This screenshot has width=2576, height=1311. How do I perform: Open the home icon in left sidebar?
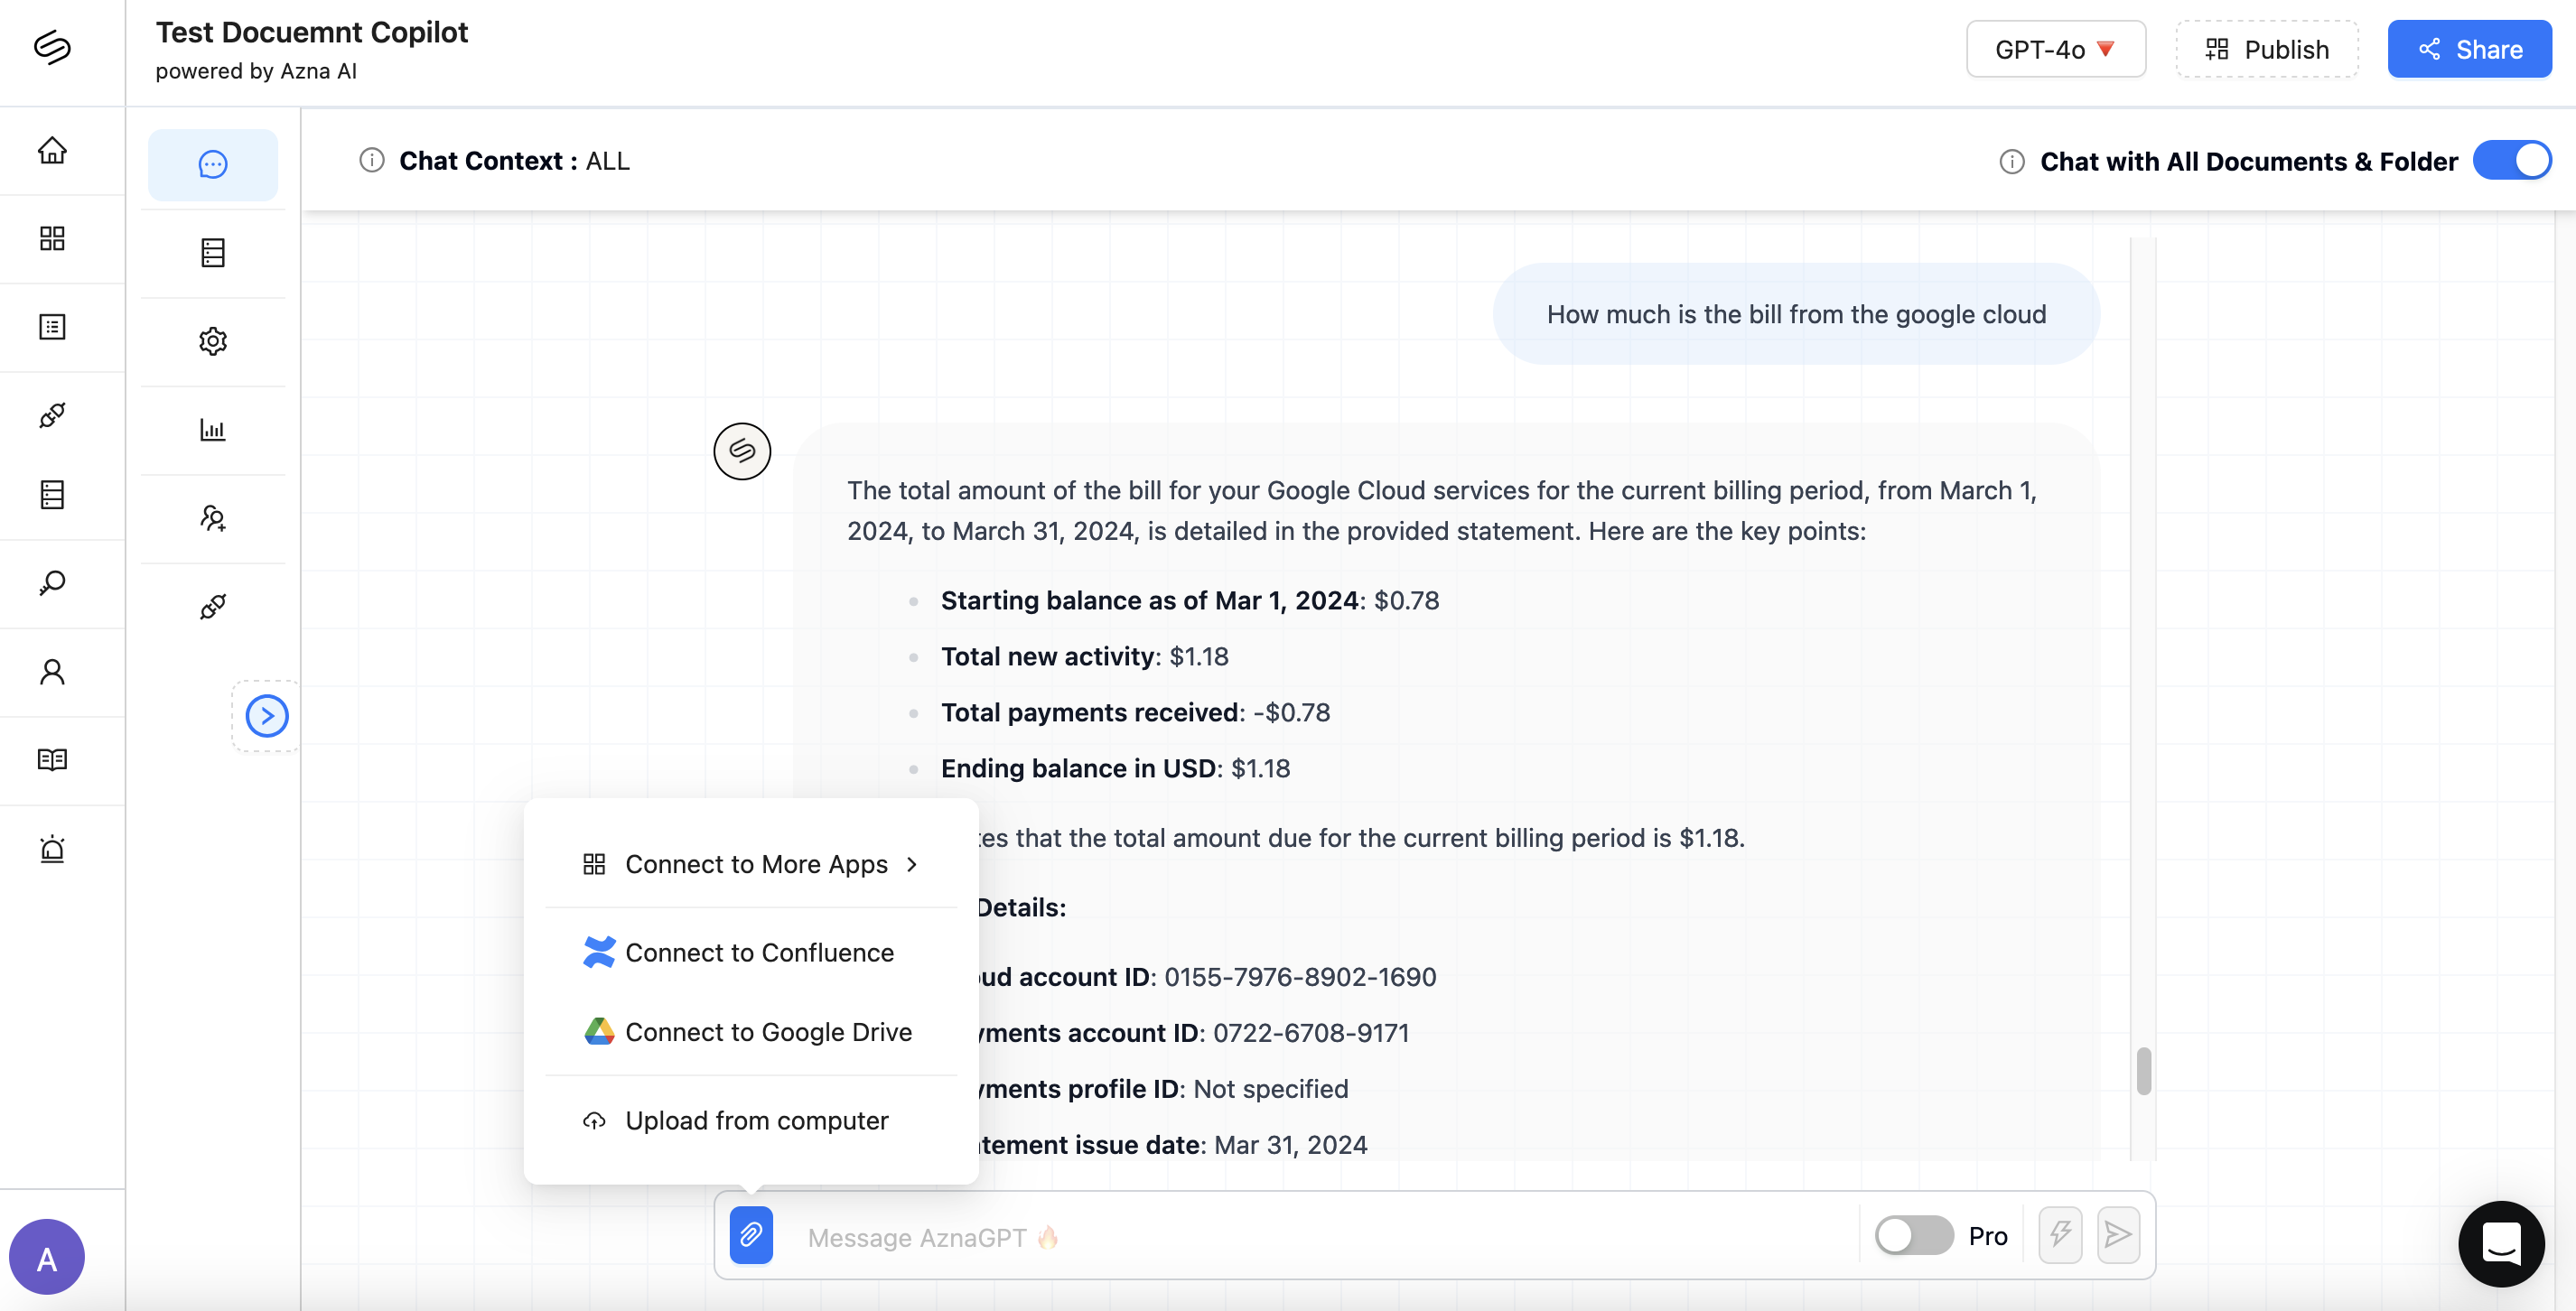52,150
